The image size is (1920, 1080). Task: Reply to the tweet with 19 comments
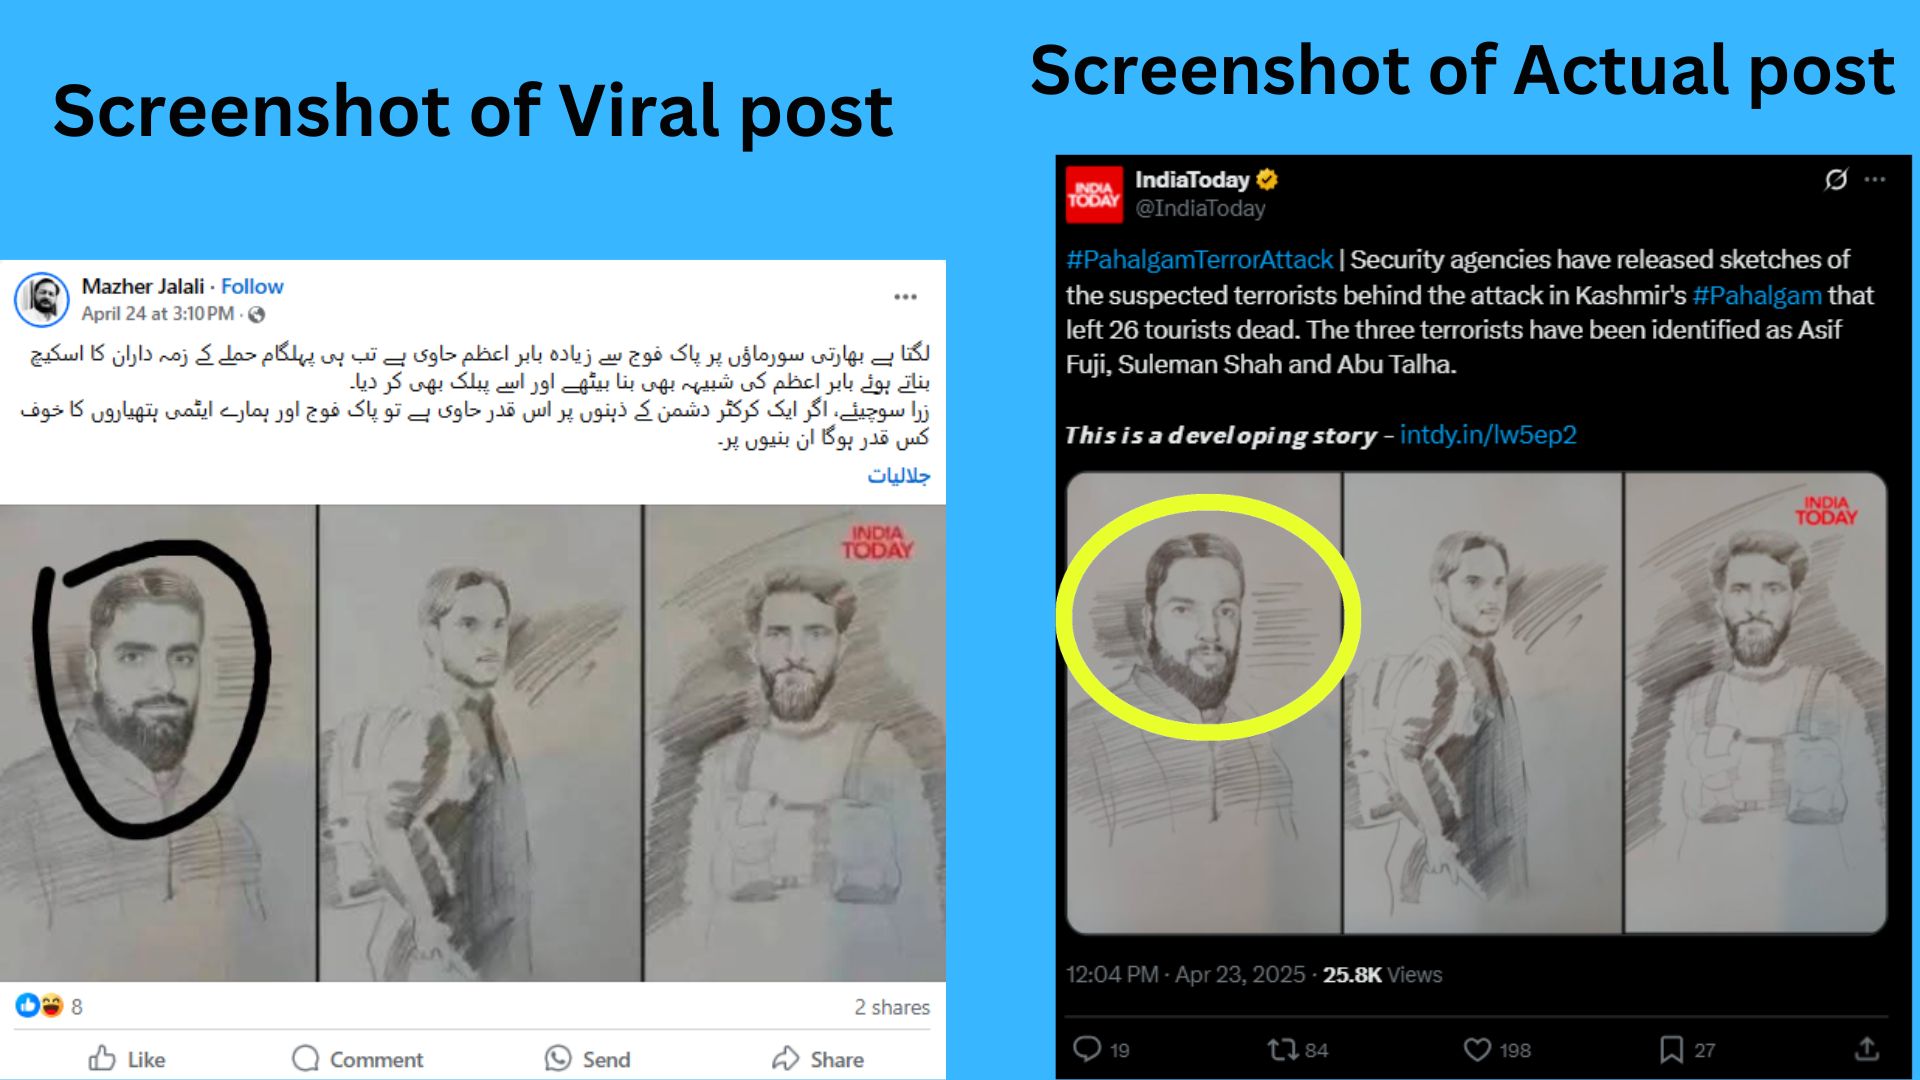[x=1100, y=1049]
